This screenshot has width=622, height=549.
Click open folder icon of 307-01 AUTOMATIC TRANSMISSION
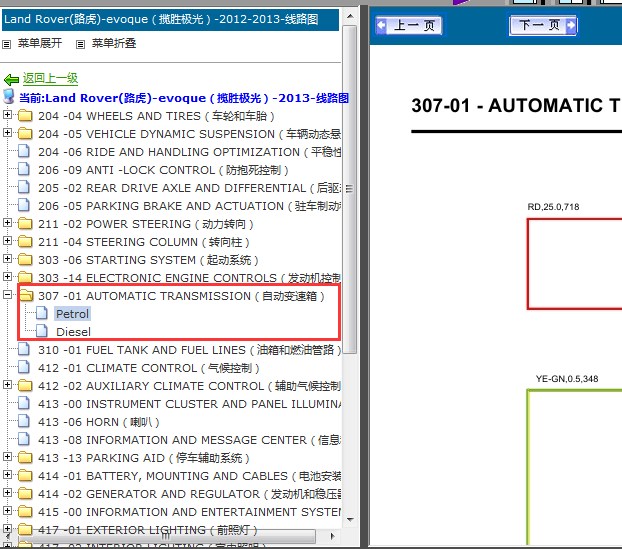[x=26, y=295]
